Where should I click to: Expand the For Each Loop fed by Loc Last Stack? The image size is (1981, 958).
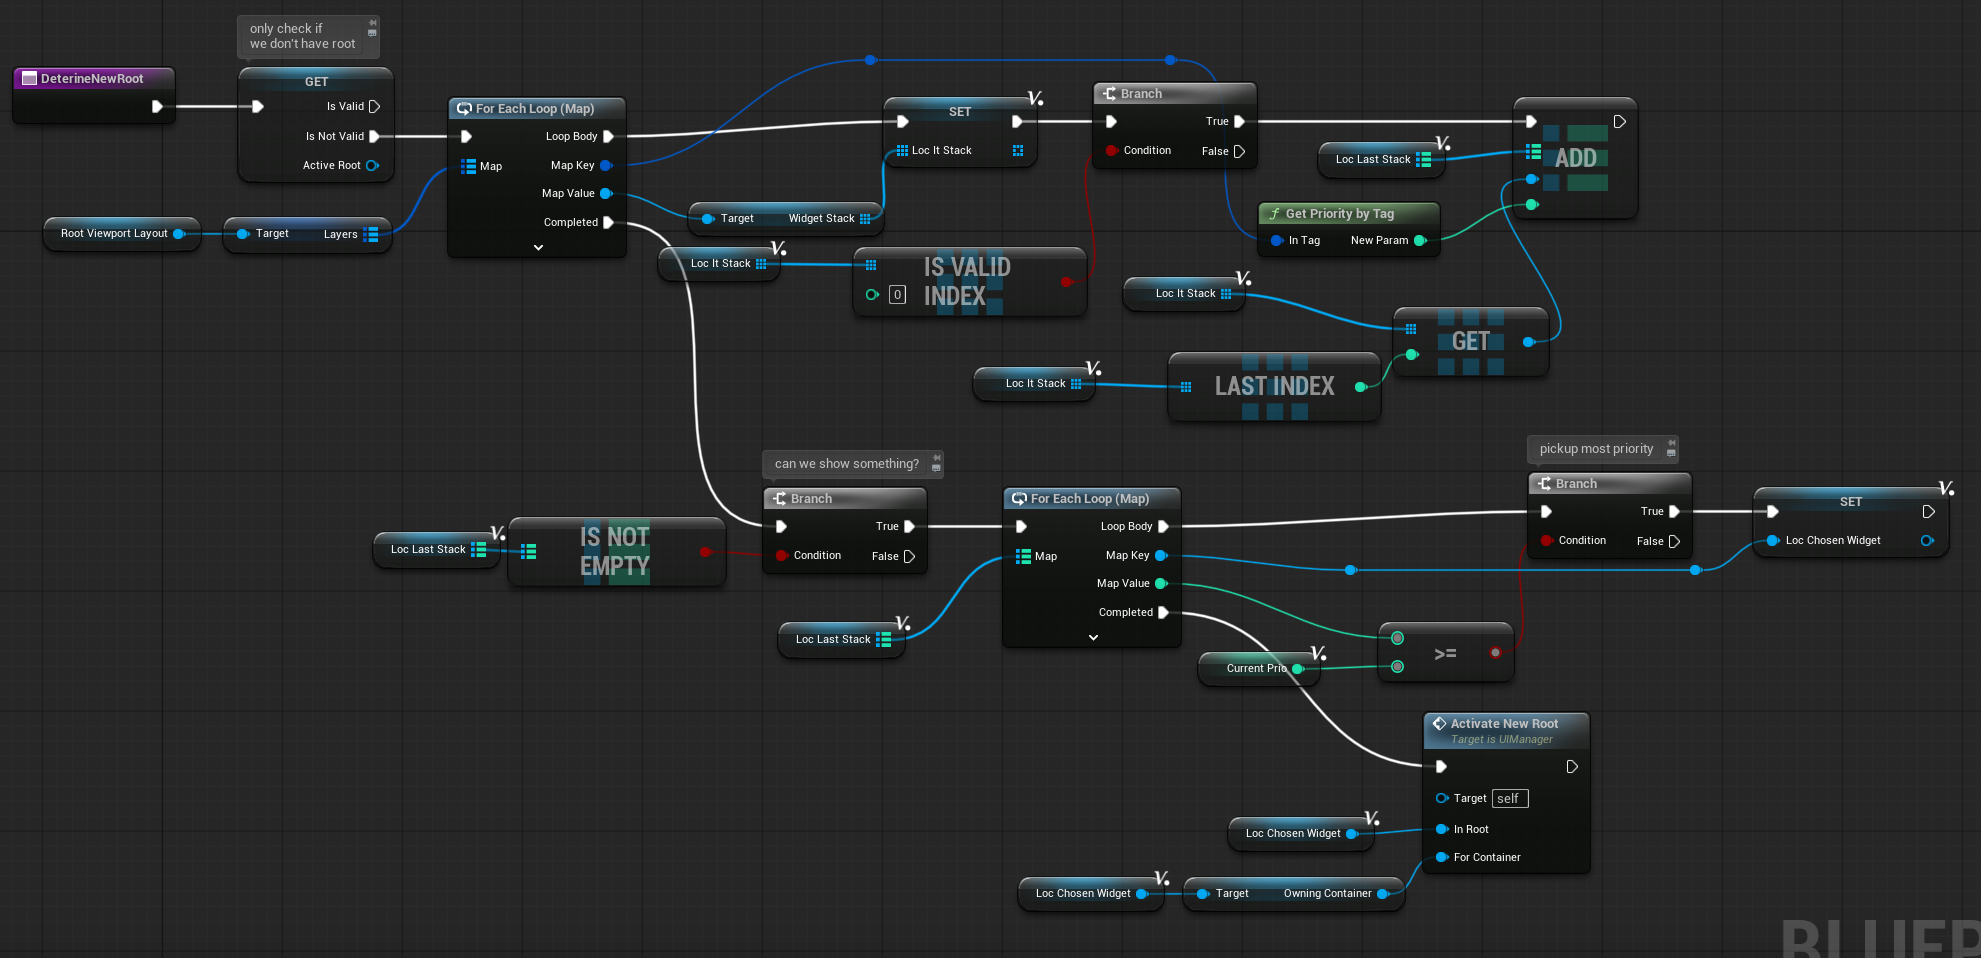[x=1093, y=637]
